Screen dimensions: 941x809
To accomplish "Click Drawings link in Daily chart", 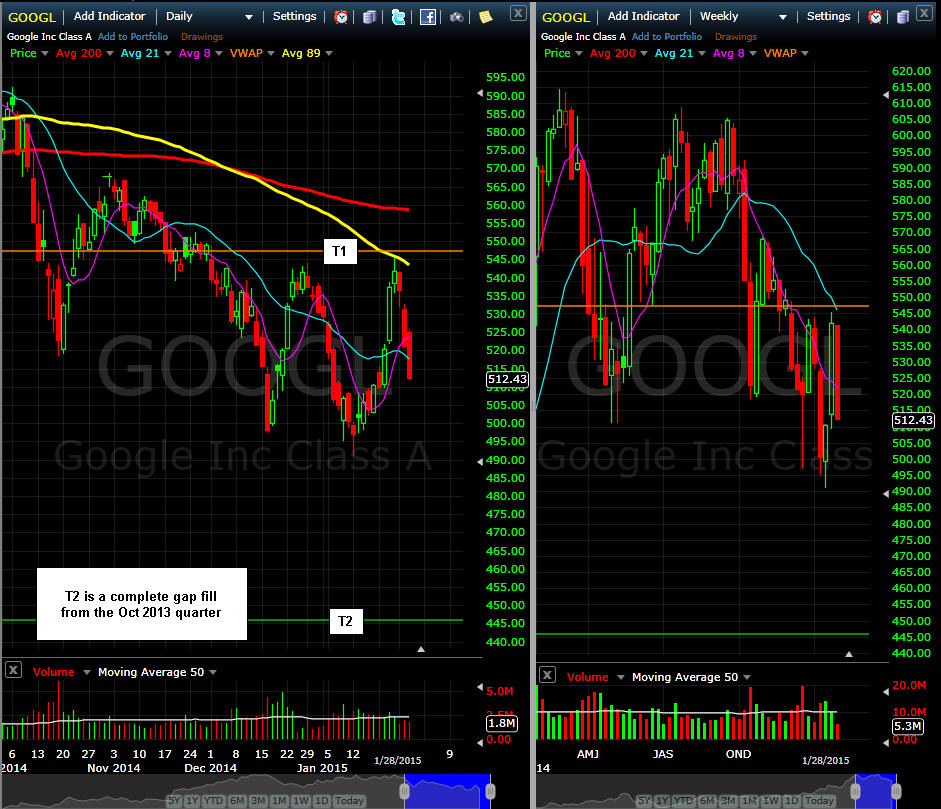I will tap(202, 37).
